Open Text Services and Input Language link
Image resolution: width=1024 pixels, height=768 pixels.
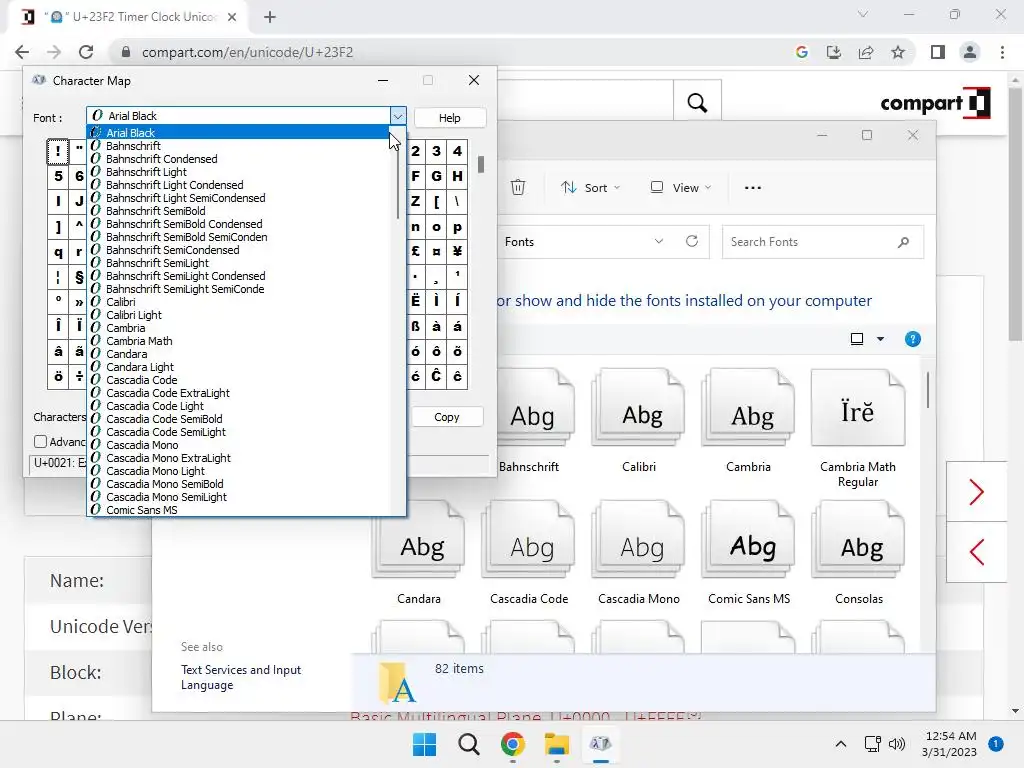click(x=241, y=677)
